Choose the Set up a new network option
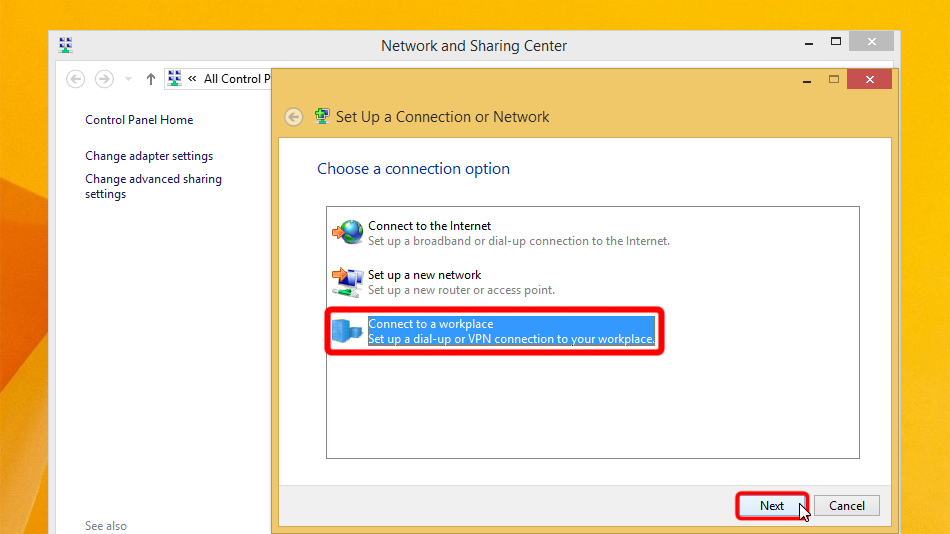The width and height of the screenshot is (950, 534). coord(424,275)
